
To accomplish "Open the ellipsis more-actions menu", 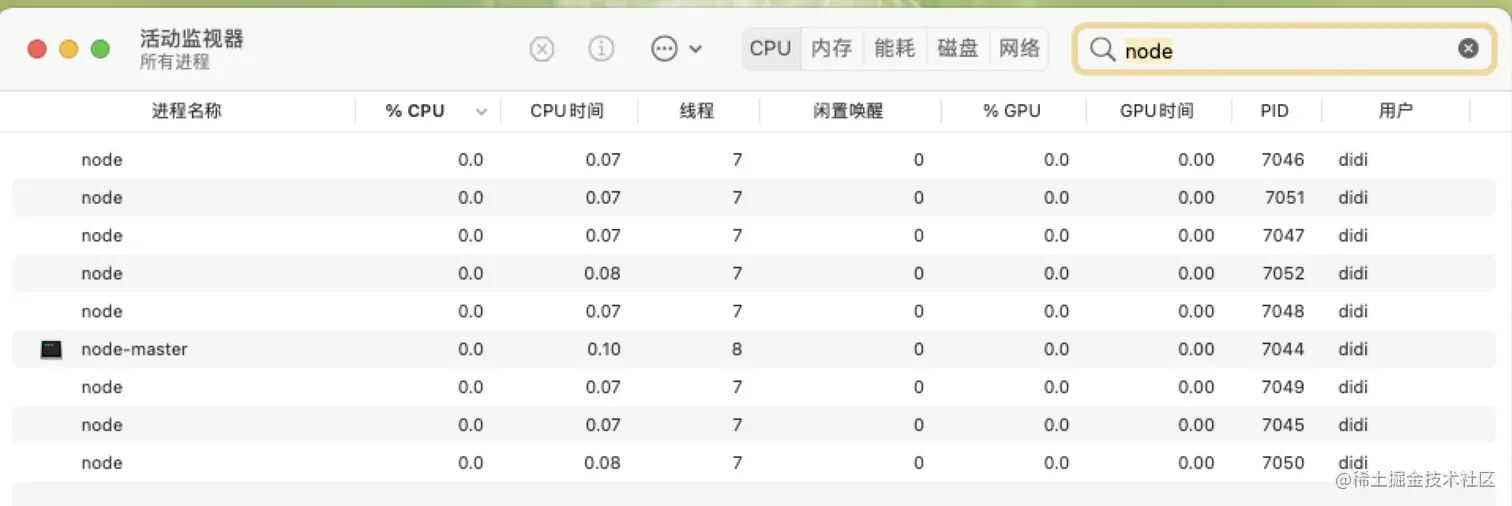I will [676, 49].
